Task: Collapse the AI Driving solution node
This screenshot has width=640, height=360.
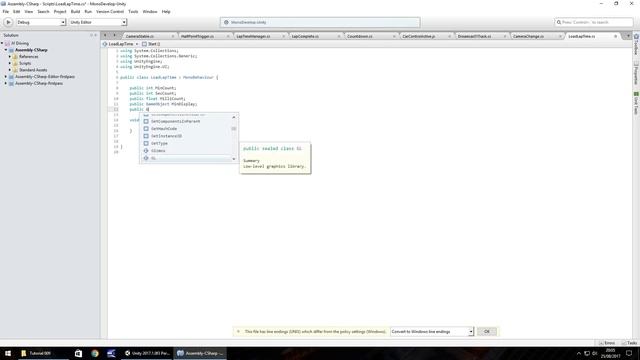Action: coord(2,43)
